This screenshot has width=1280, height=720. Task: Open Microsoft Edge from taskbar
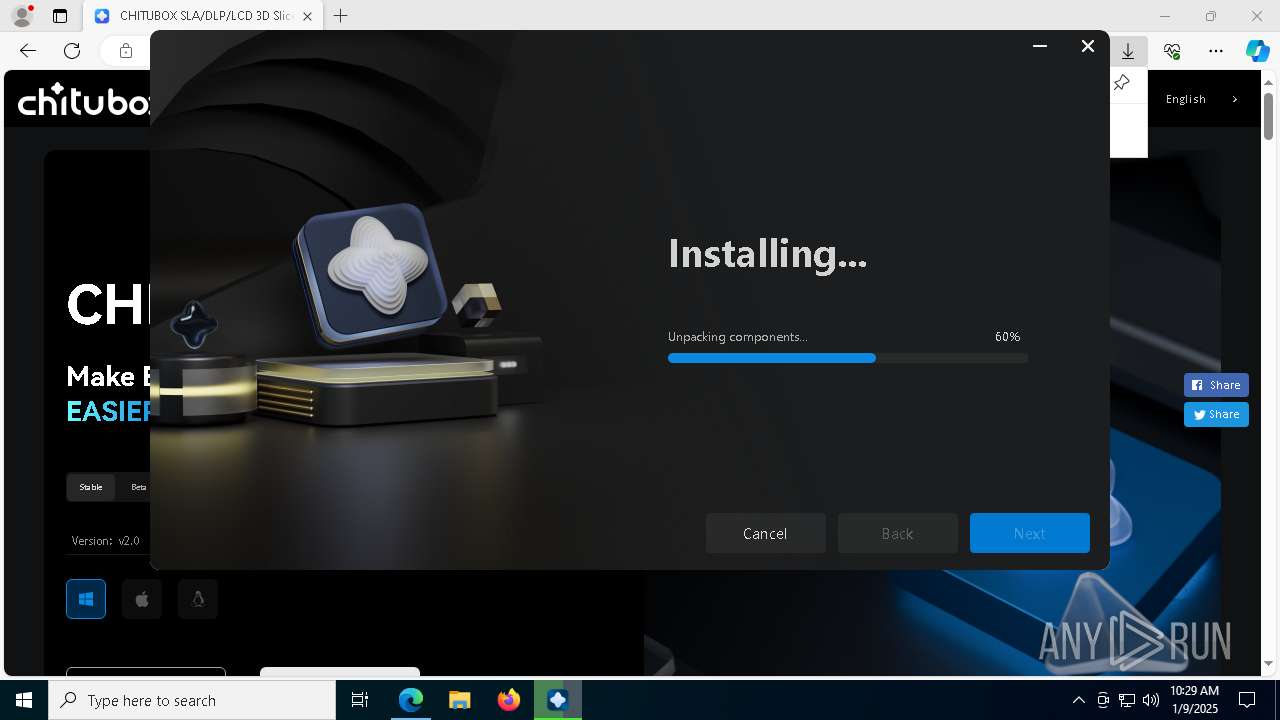(411, 700)
